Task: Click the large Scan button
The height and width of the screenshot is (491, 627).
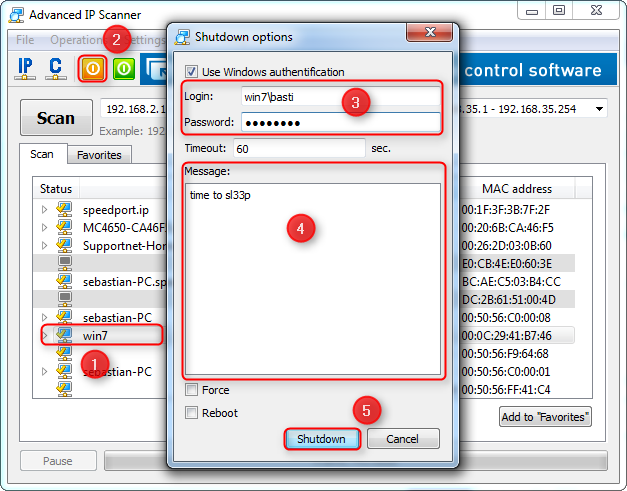Action: (x=56, y=118)
